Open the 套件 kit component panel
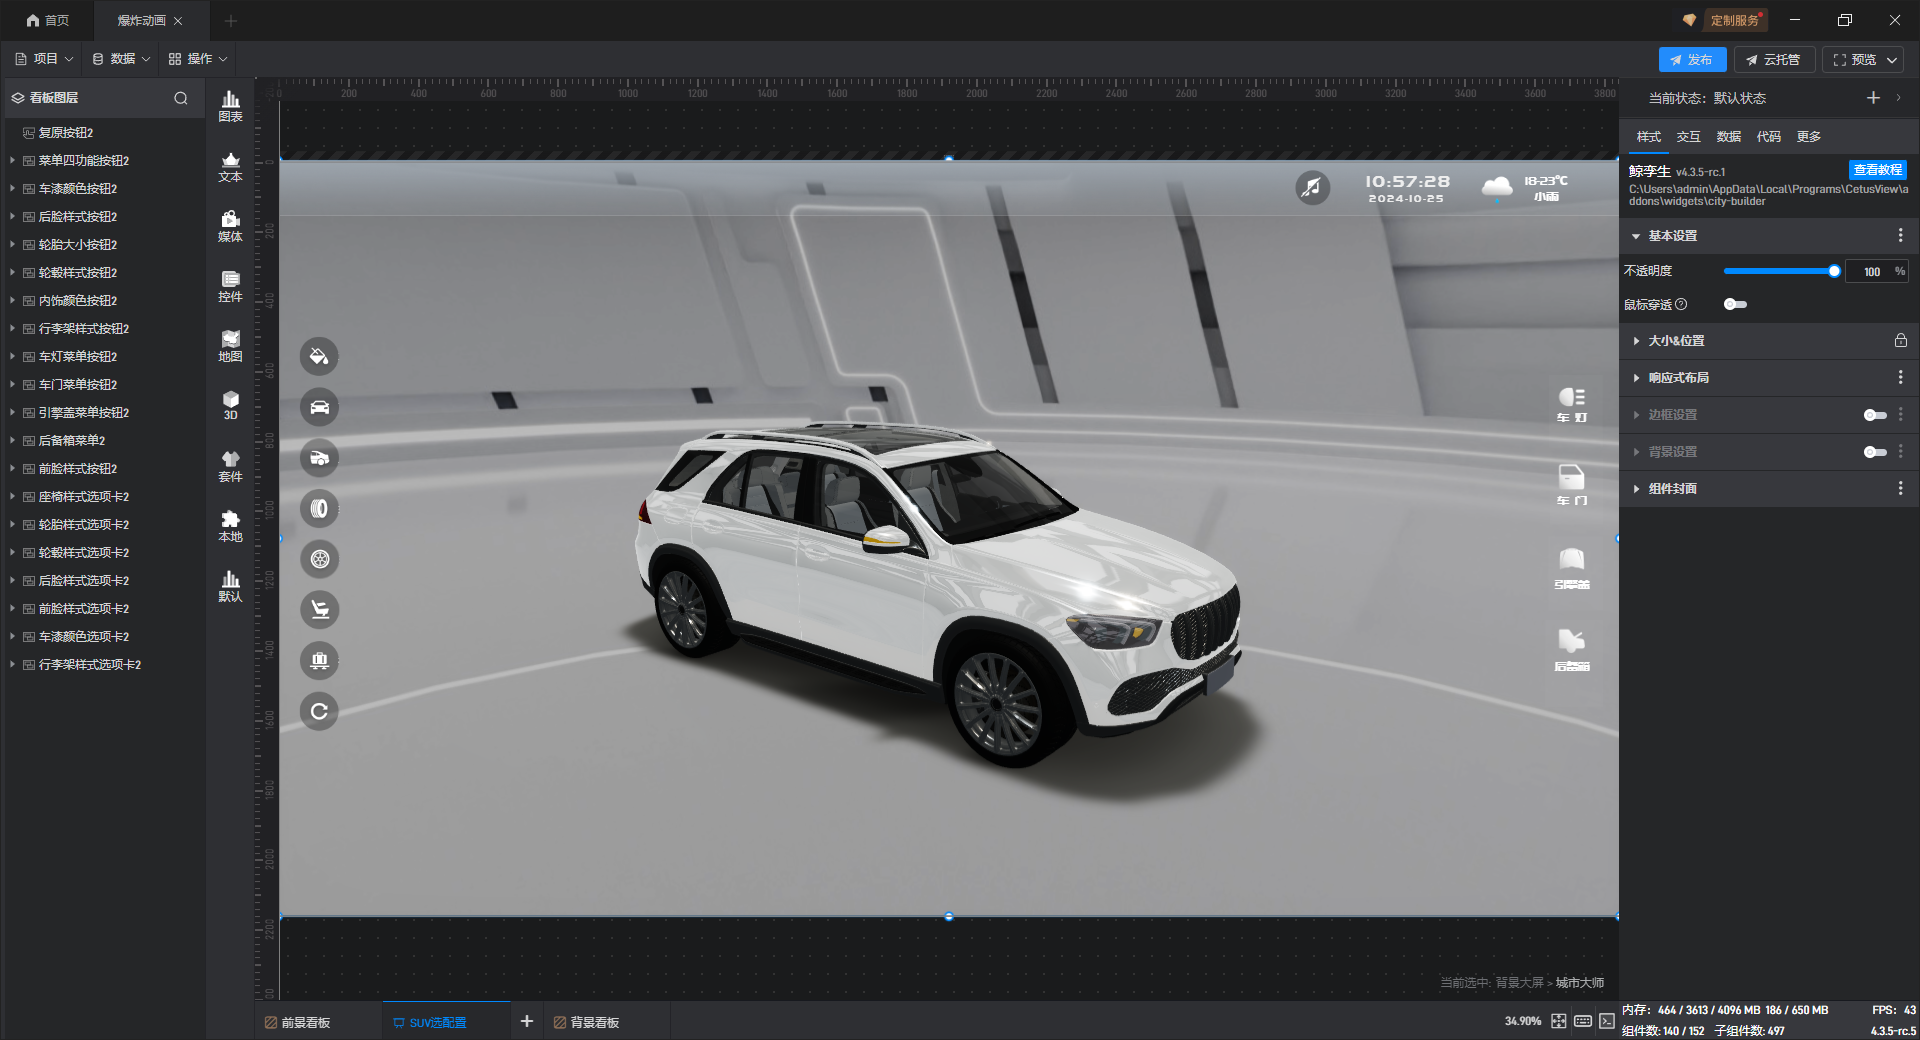This screenshot has width=1920, height=1040. pyautogui.click(x=230, y=466)
